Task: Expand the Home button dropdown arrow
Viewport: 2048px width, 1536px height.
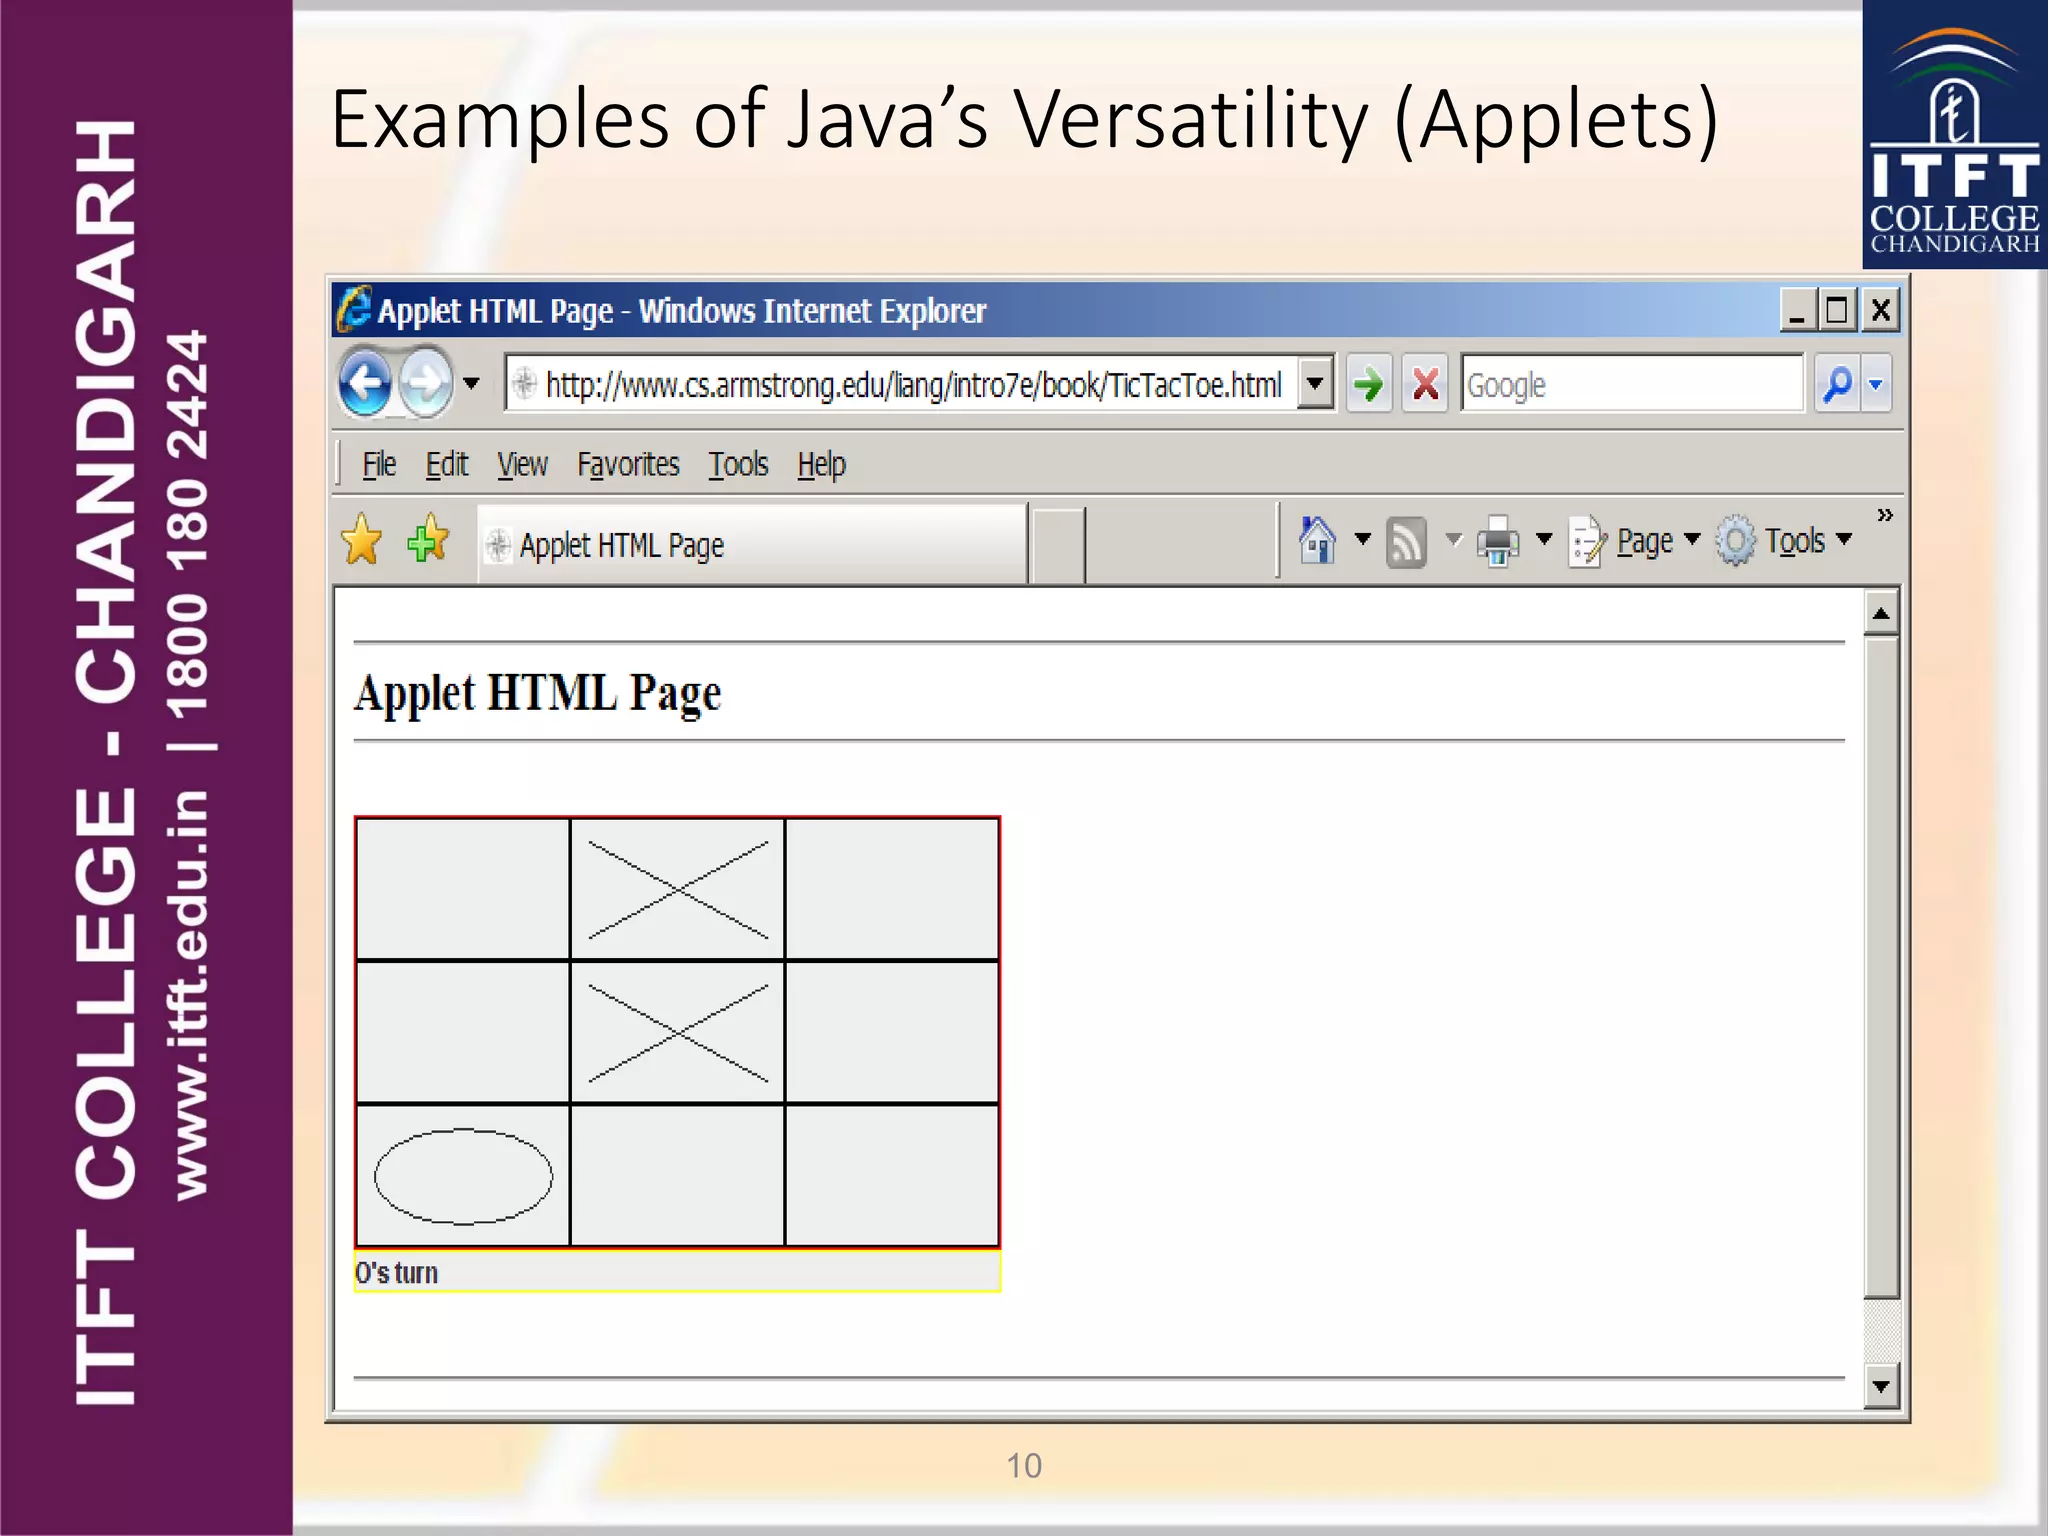Action: tap(1362, 540)
